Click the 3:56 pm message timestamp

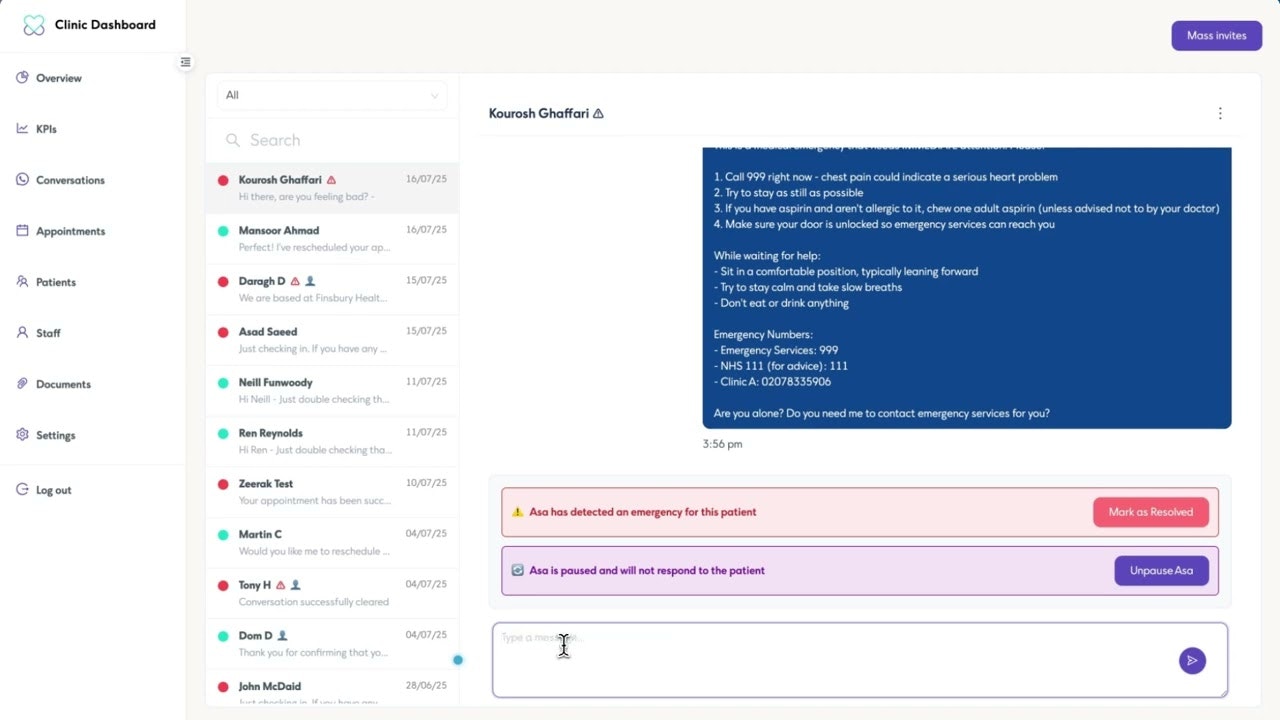[722, 444]
